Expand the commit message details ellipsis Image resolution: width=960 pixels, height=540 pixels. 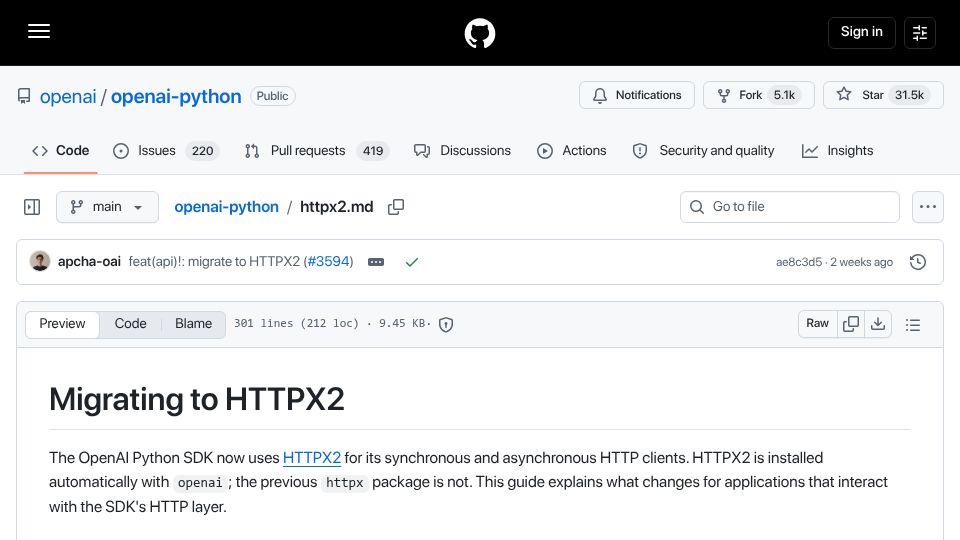pos(376,262)
